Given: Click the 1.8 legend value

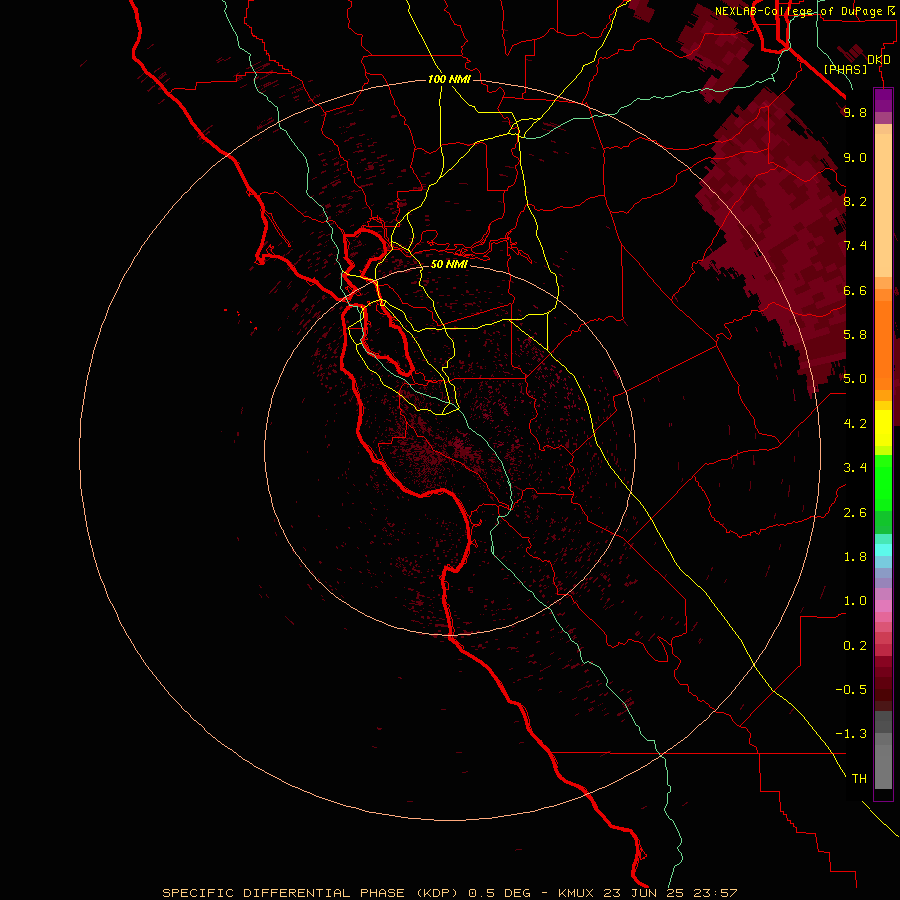Looking at the screenshot, I should 855,557.
